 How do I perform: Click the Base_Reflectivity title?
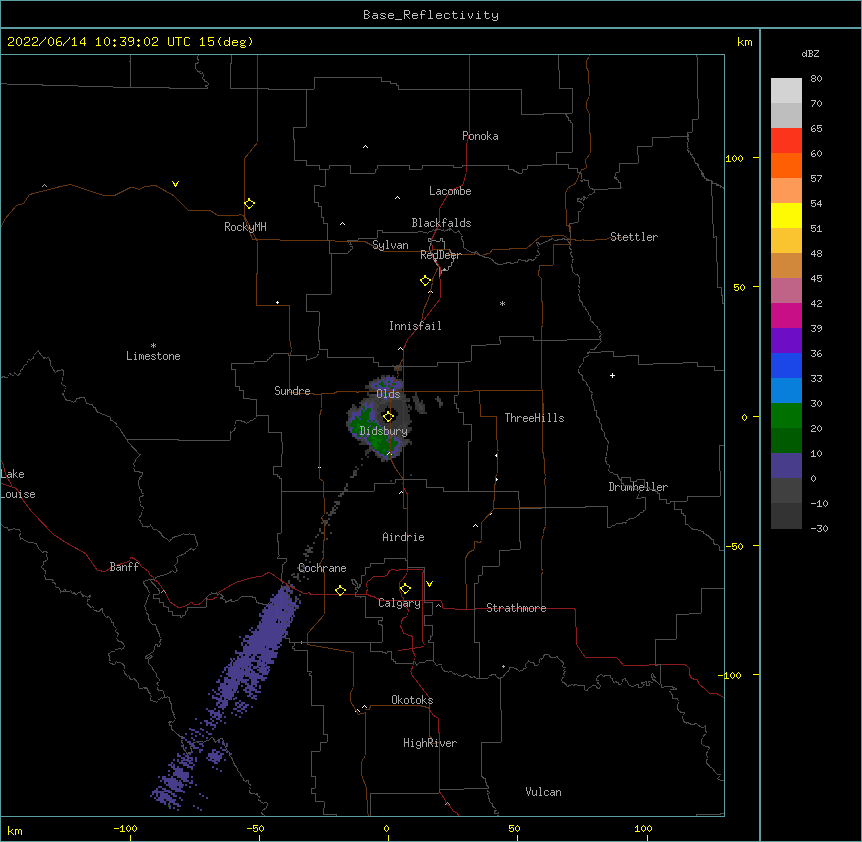pyautogui.click(x=431, y=15)
